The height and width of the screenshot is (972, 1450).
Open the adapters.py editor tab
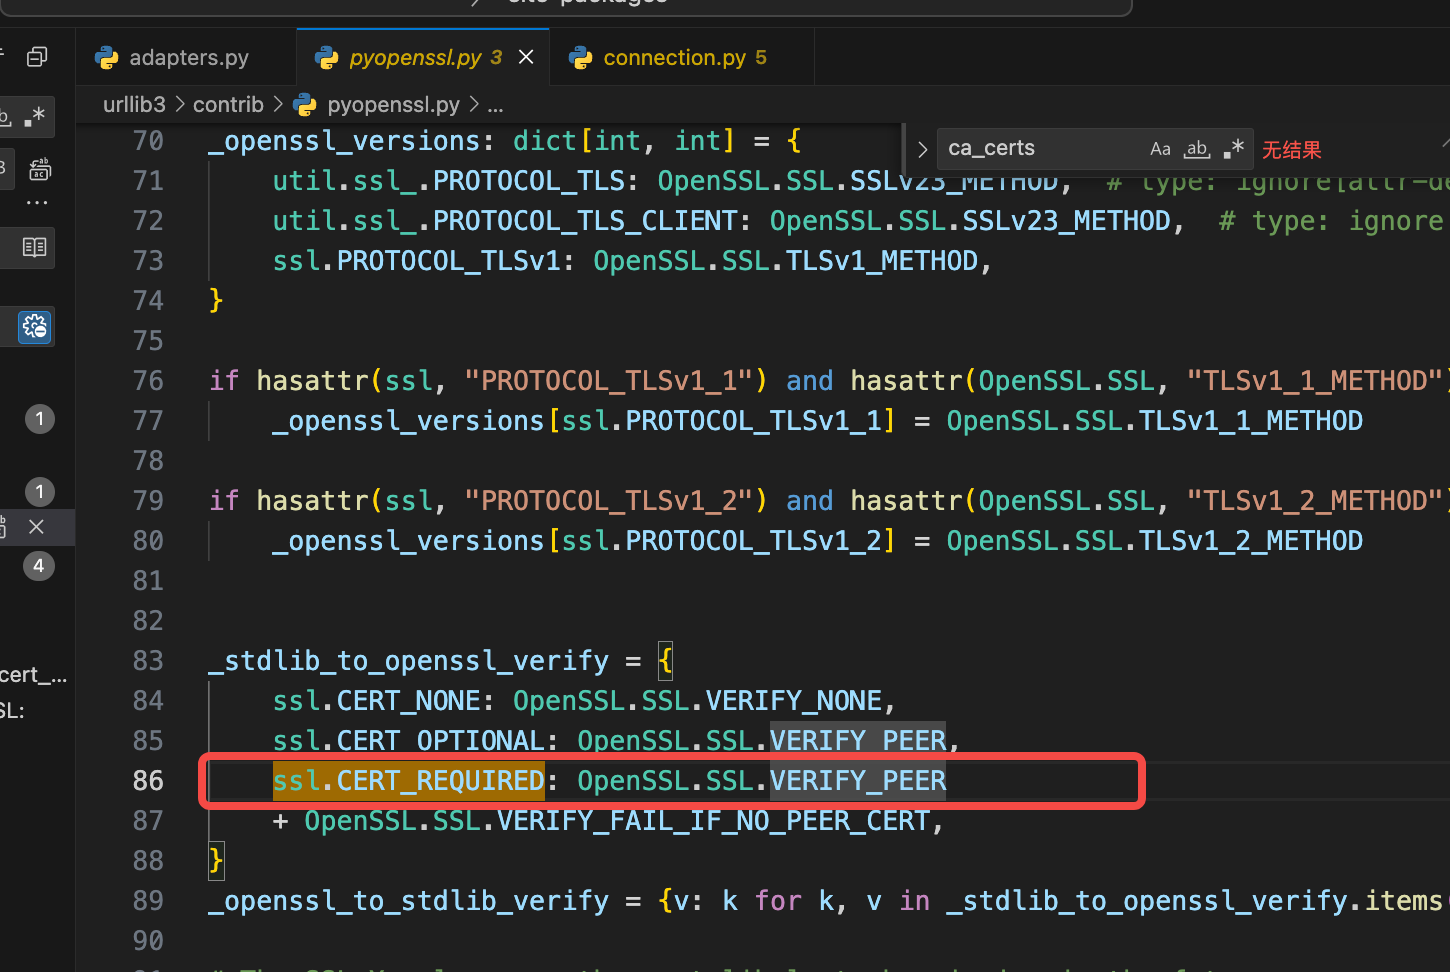tap(185, 58)
